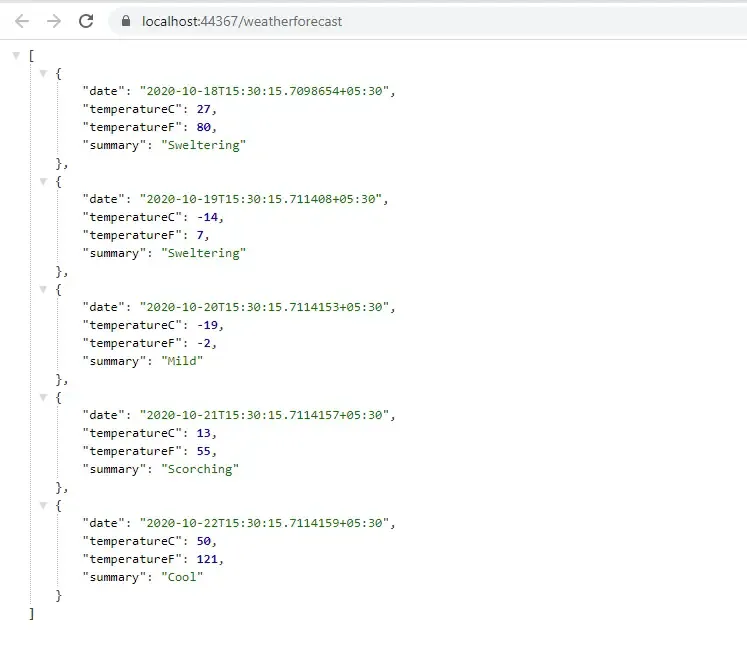747x653 pixels.
Task: Click the "Cool" summary value
Action: click(x=182, y=577)
